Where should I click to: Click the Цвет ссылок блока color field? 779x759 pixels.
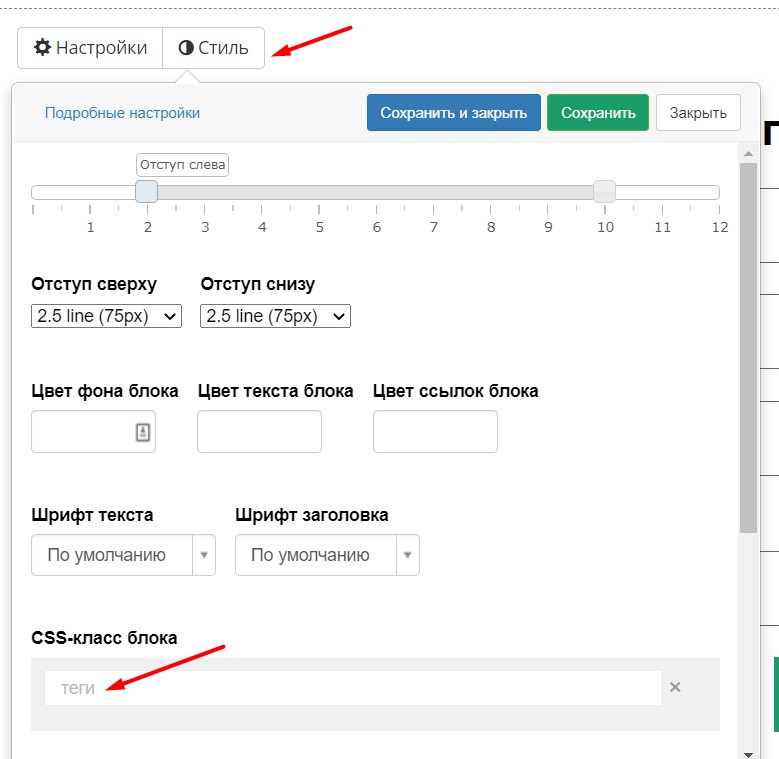(435, 431)
